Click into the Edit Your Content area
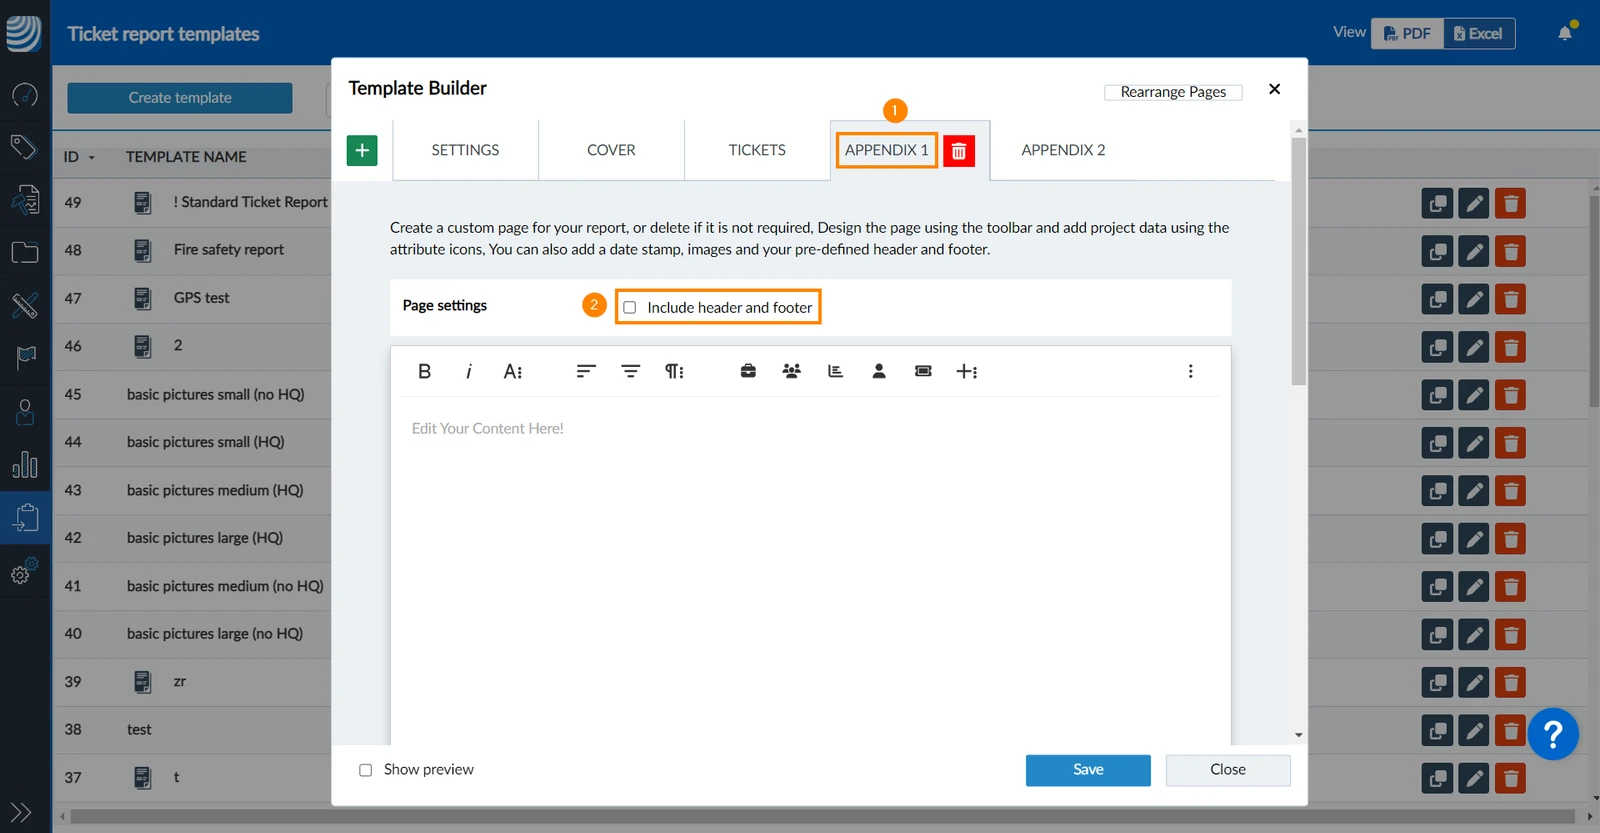The image size is (1600, 833). [810, 570]
